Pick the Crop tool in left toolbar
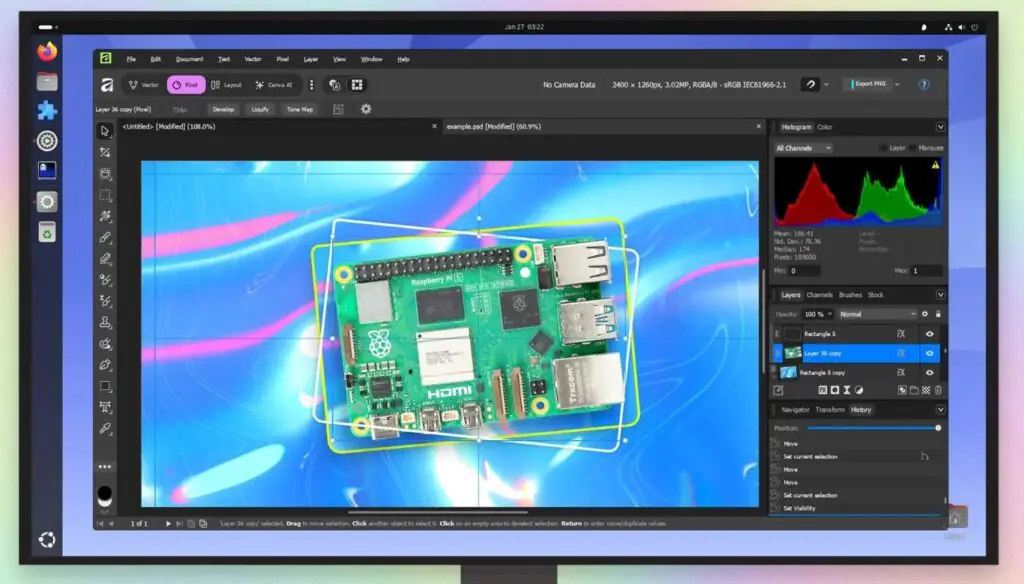The height and width of the screenshot is (584, 1024). (105, 152)
